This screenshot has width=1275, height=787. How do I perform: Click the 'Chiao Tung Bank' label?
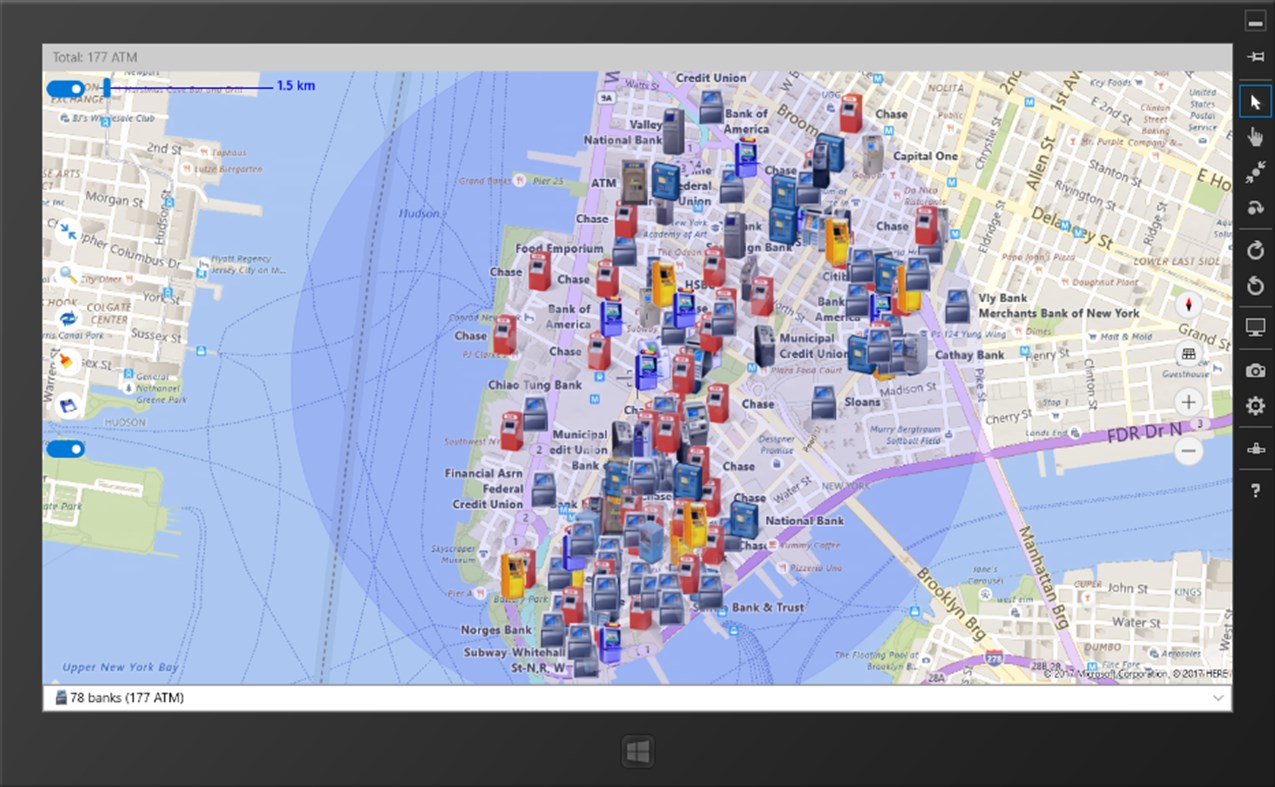pyautogui.click(x=535, y=385)
